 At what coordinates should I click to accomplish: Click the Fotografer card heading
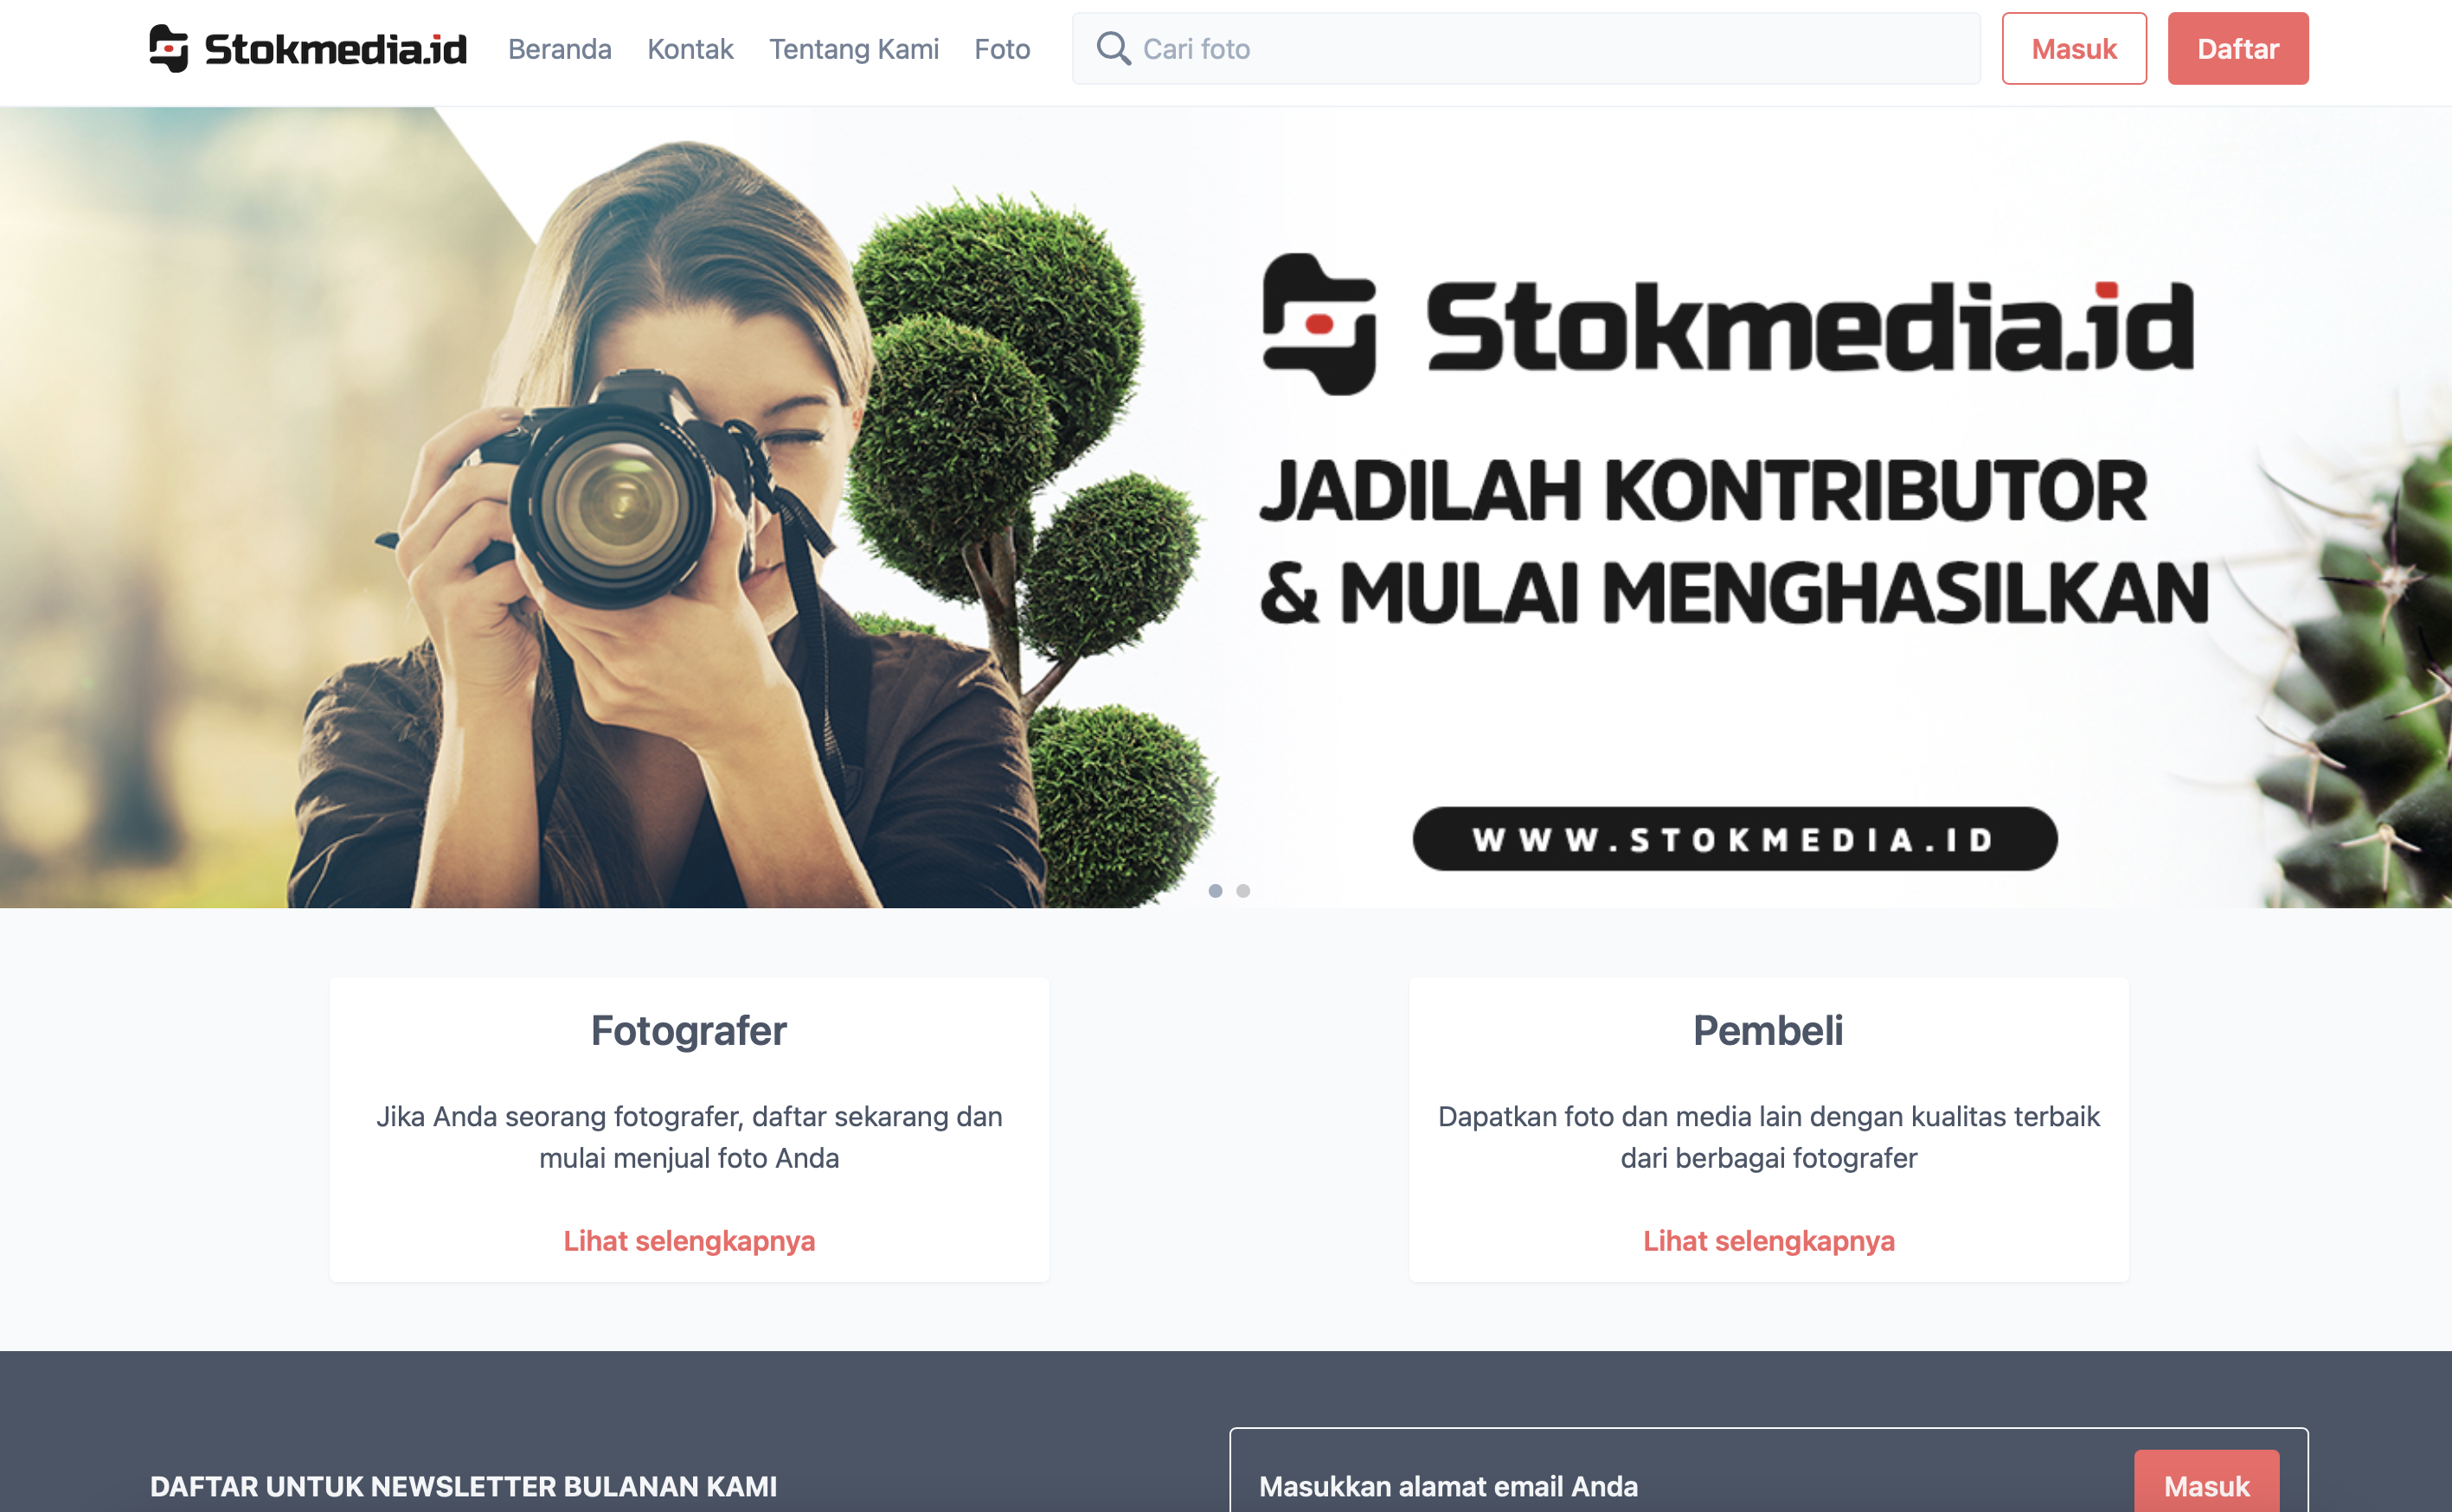tap(689, 1030)
